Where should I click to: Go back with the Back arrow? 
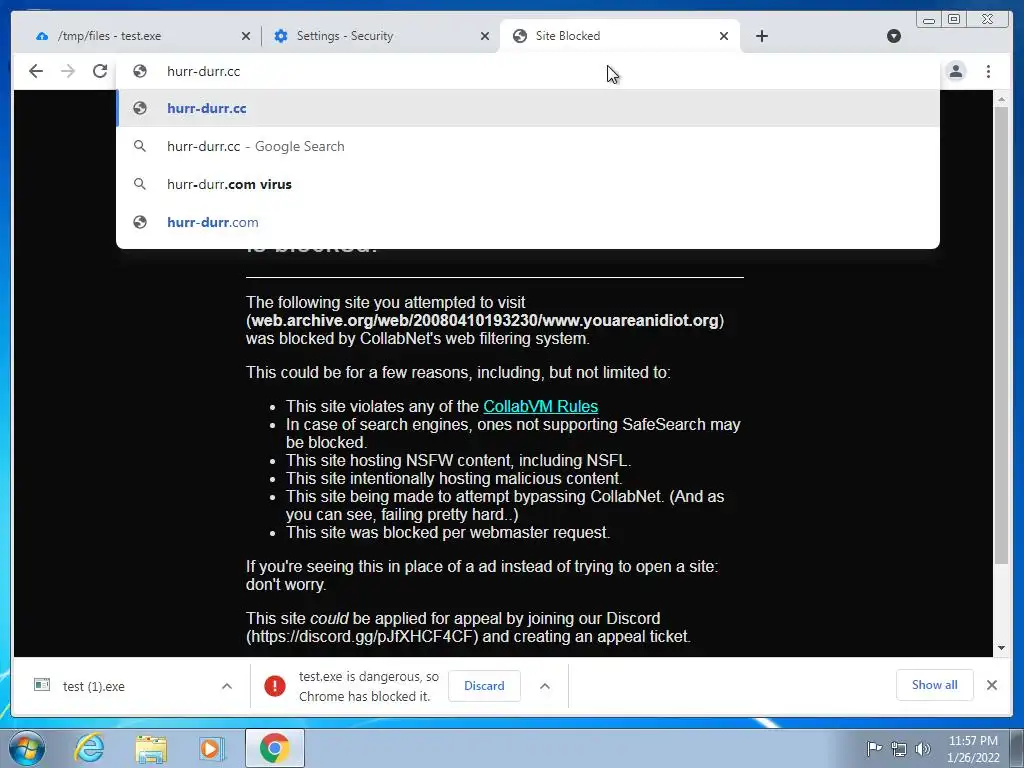click(x=36, y=71)
